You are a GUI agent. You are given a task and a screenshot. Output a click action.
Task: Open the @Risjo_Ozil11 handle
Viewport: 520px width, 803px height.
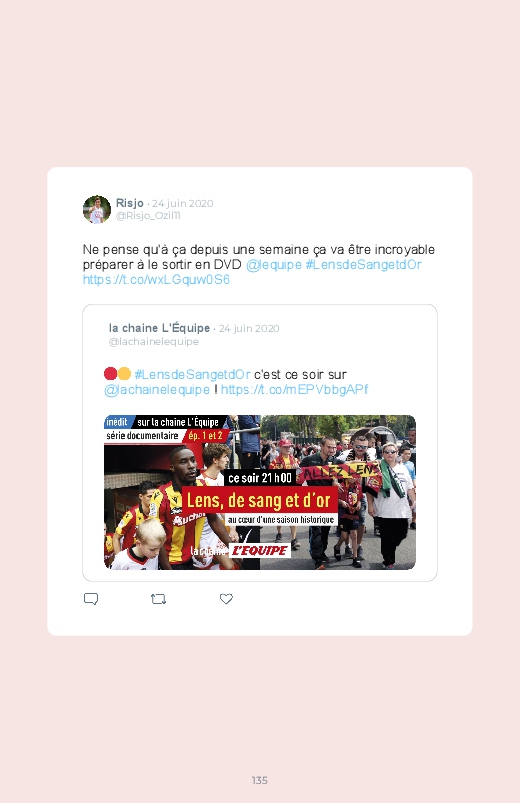[x=148, y=216]
